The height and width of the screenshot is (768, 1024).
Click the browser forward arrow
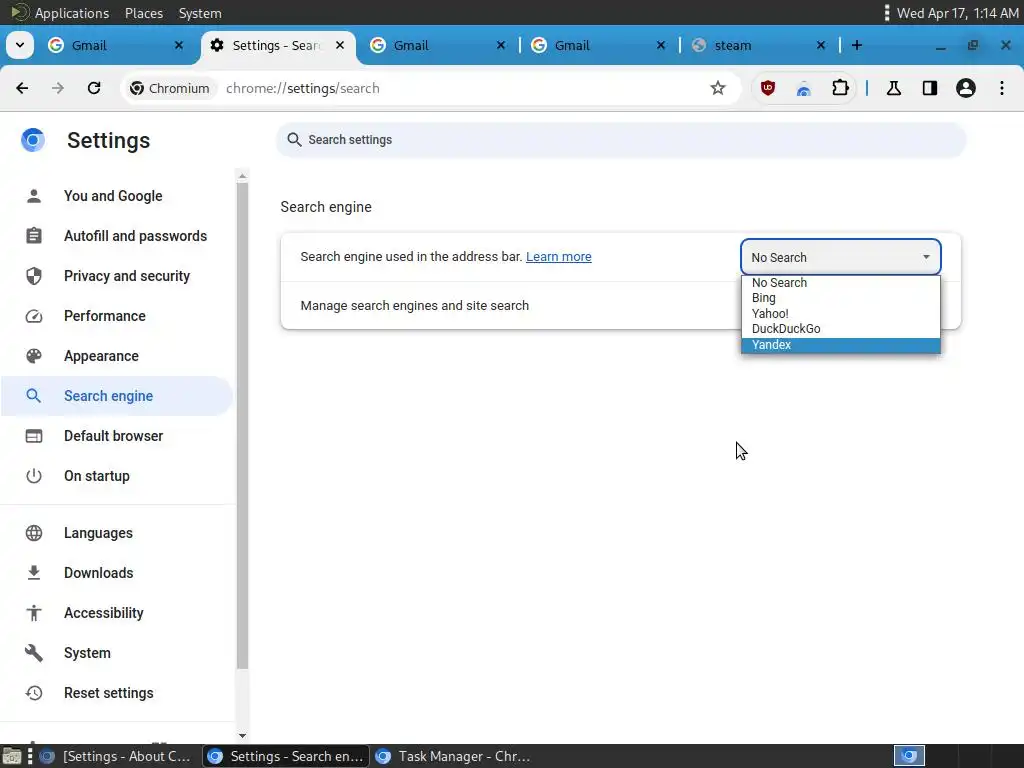point(58,88)
